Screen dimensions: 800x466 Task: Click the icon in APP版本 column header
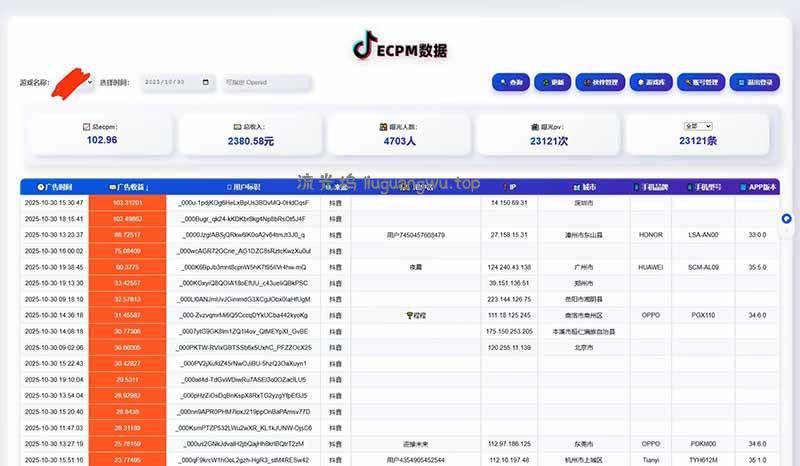click(x=741, y=187)
